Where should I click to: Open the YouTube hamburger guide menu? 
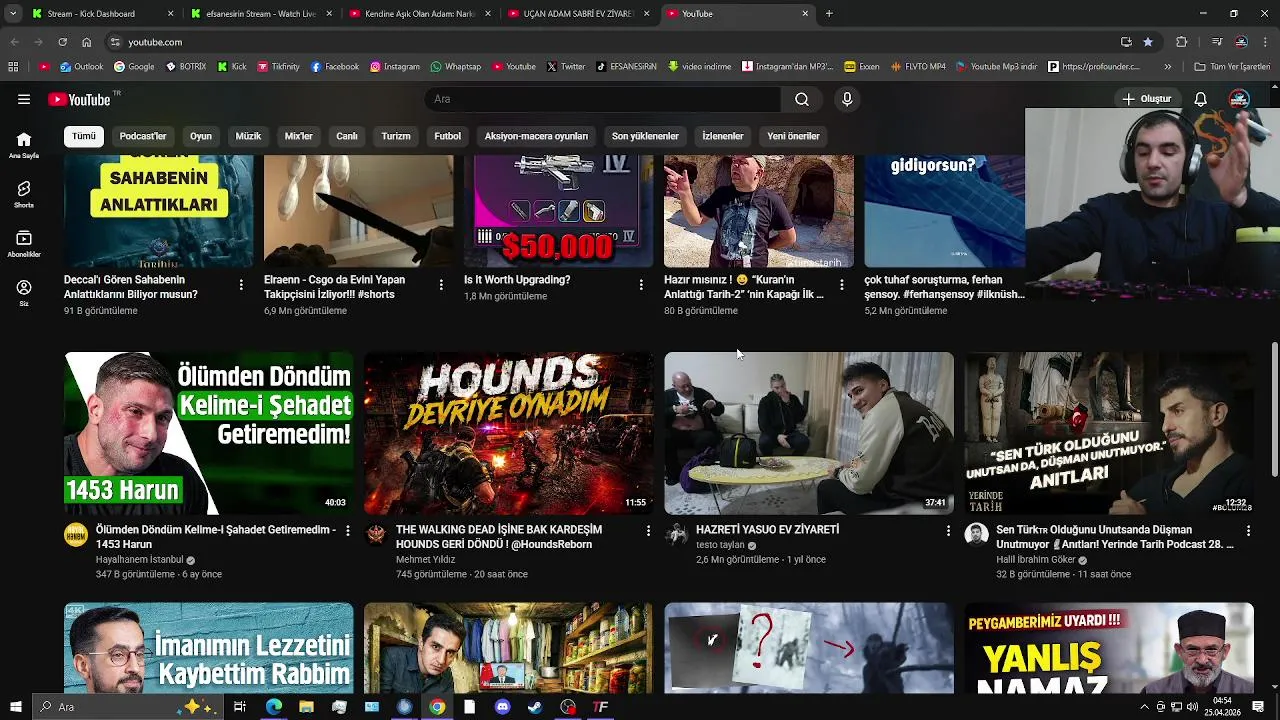pos(24,99)
